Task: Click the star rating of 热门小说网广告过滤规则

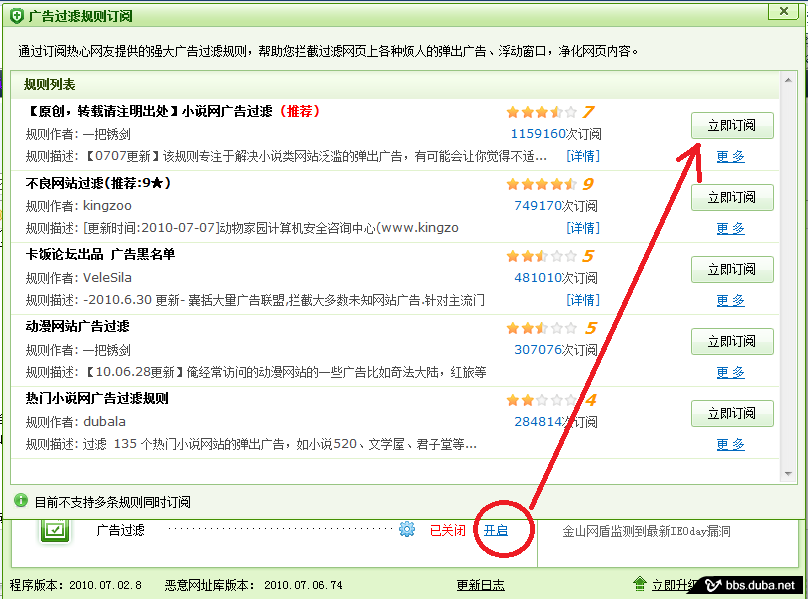Action: click(x=541, y=400)
